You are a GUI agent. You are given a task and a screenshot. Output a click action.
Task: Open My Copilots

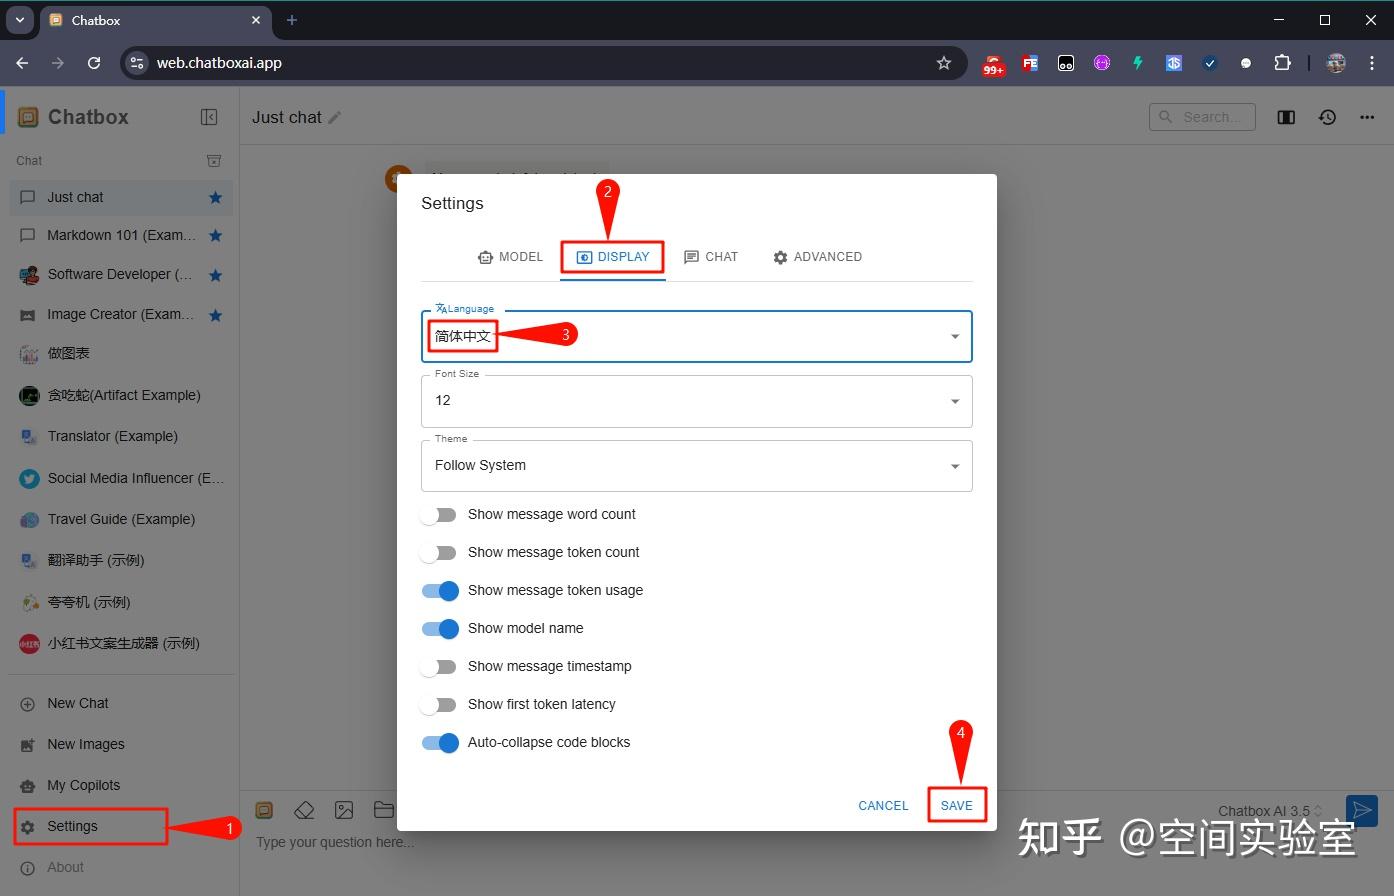point(82,785)
